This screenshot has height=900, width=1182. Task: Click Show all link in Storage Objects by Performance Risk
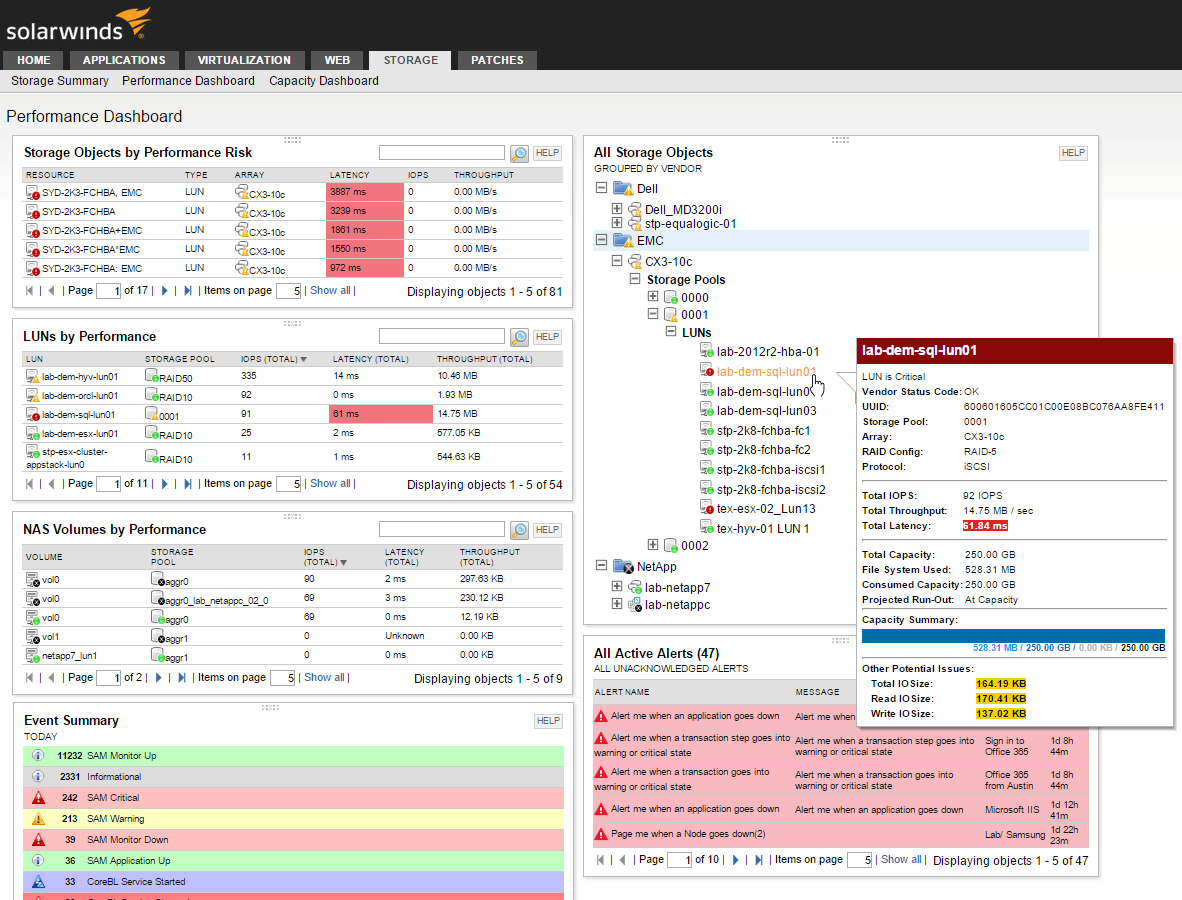click(330, 290)
